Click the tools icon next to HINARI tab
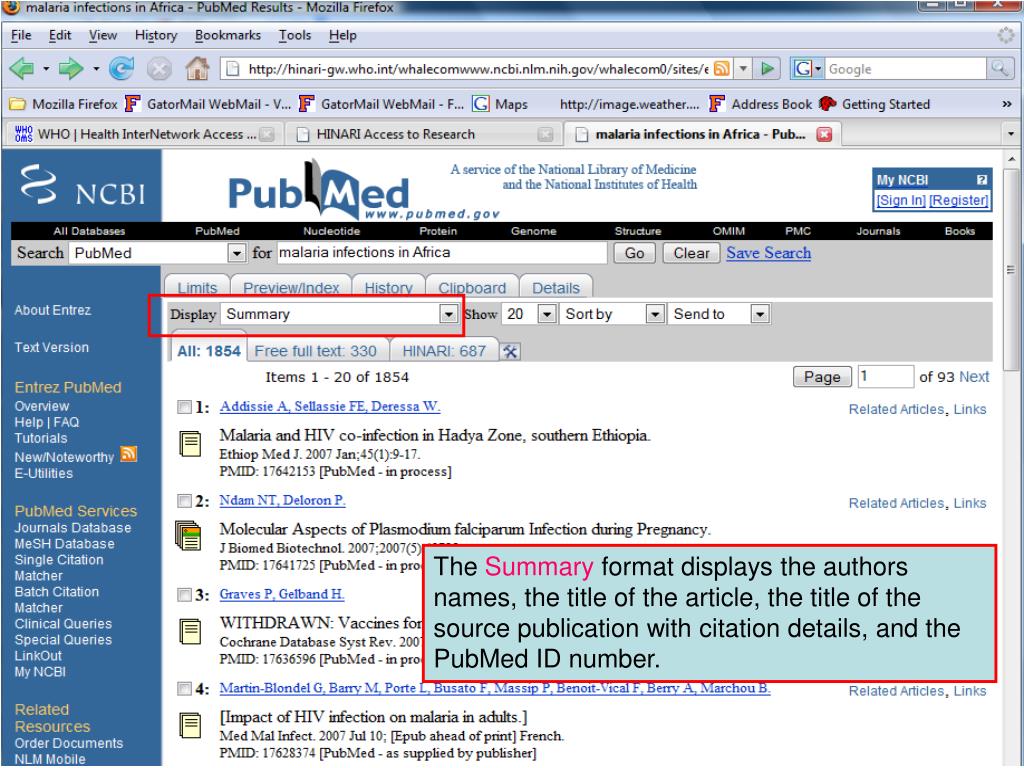 click(x=510, y=351)
